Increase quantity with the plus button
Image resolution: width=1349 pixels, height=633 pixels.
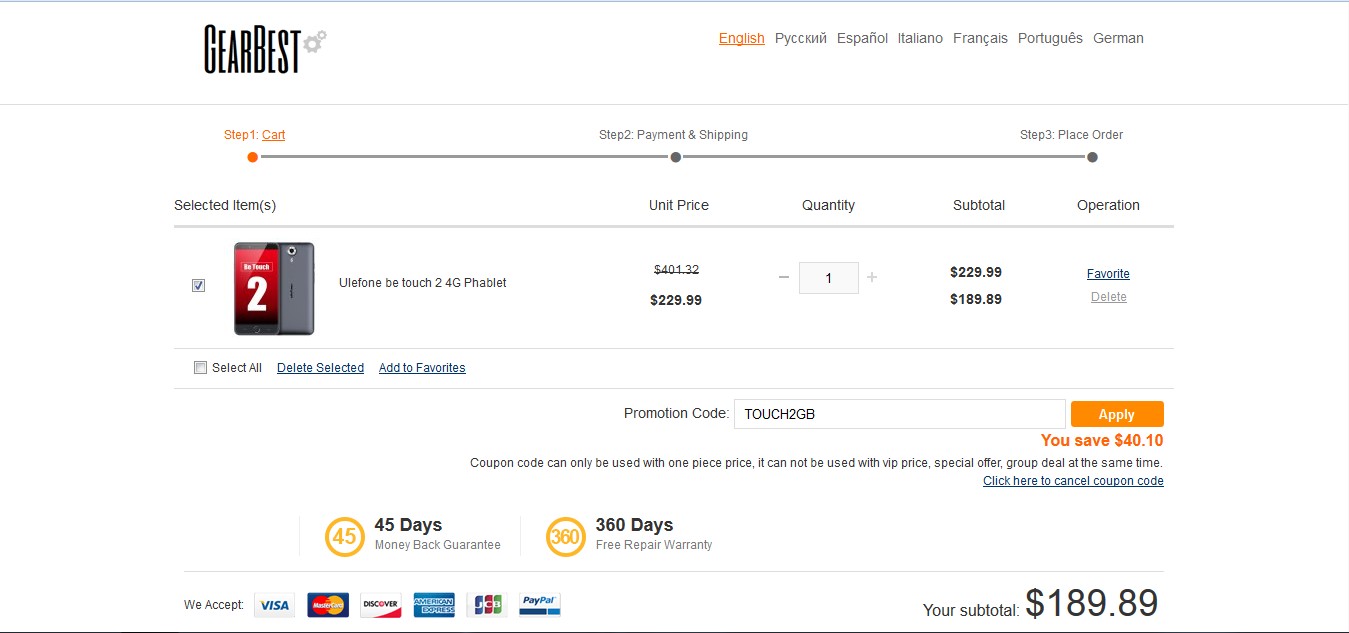(x=872, y=277)
